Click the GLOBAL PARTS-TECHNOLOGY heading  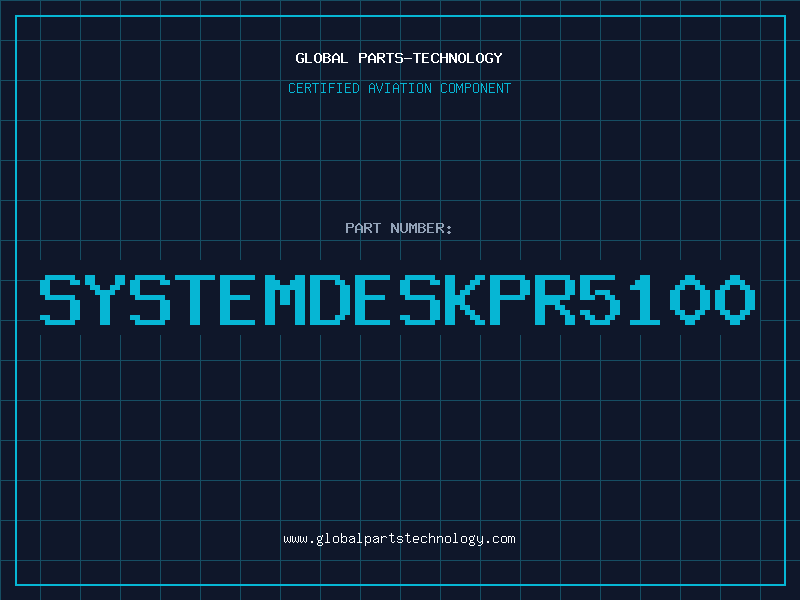[x=399, y=58]
